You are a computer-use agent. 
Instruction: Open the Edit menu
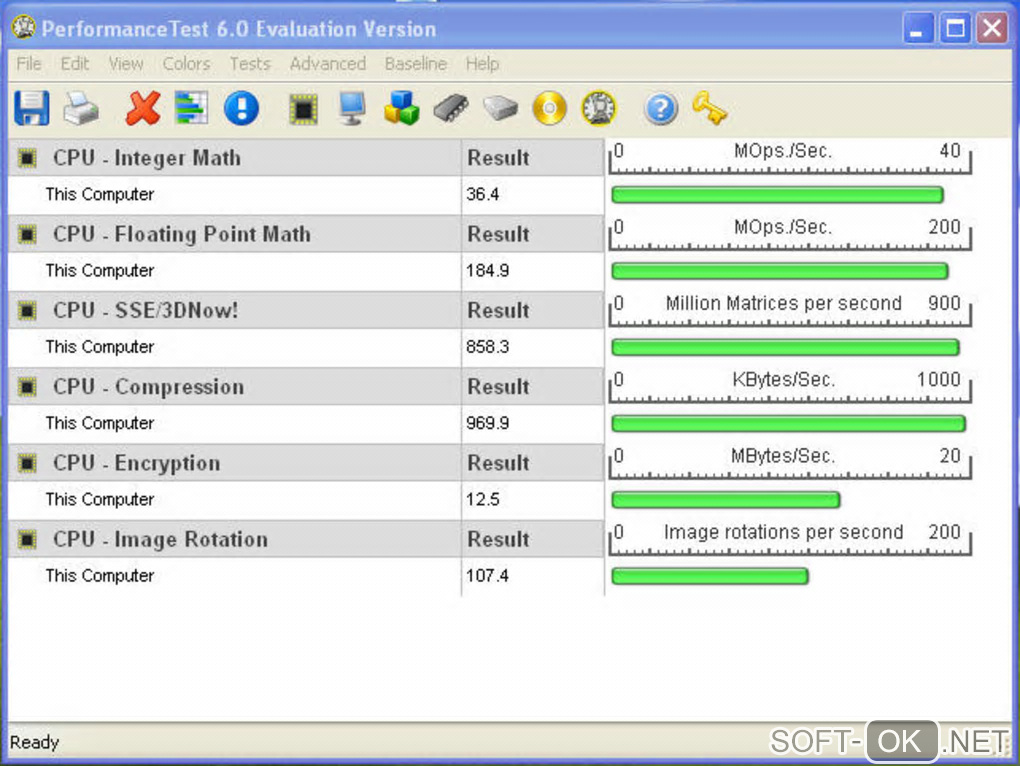click(74, 64)
